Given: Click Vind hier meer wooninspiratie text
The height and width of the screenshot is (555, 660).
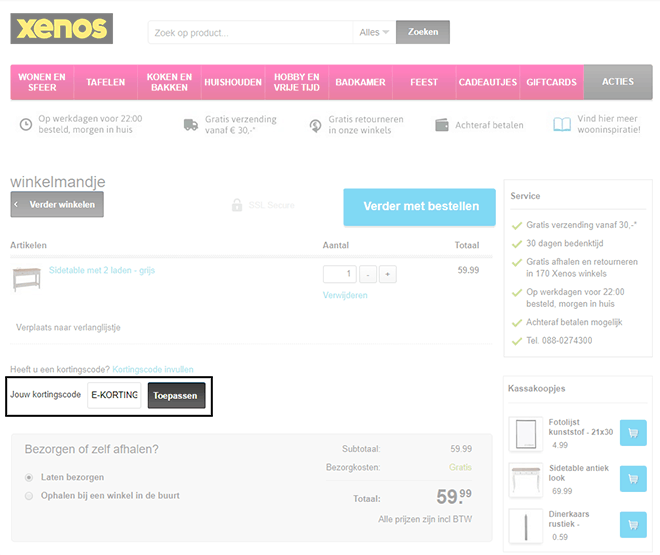Looking at the screenshot, I should point(609,124).
